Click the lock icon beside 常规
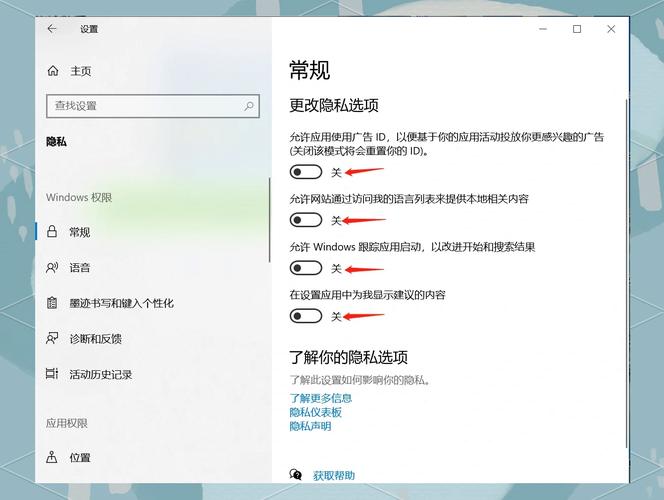Viewport: 664px width, 500px height. pos(52,232)
